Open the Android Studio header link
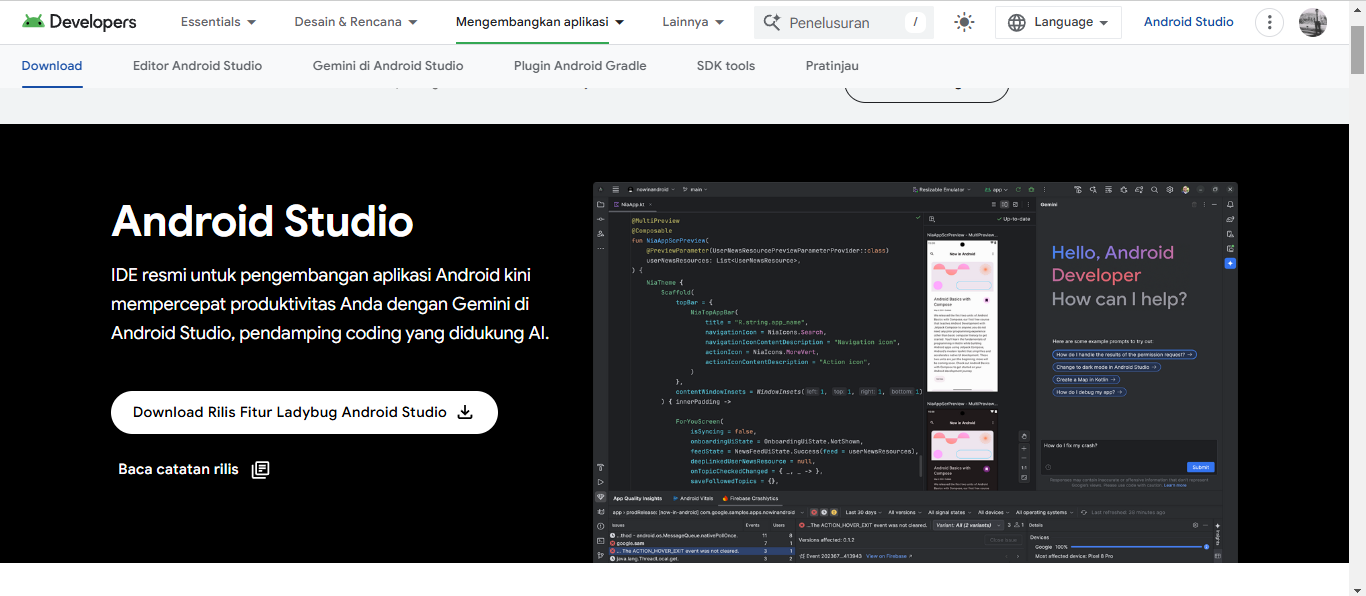This screenshot has width=1366, height=596. pyautogui.click(x=1188, y=22)
